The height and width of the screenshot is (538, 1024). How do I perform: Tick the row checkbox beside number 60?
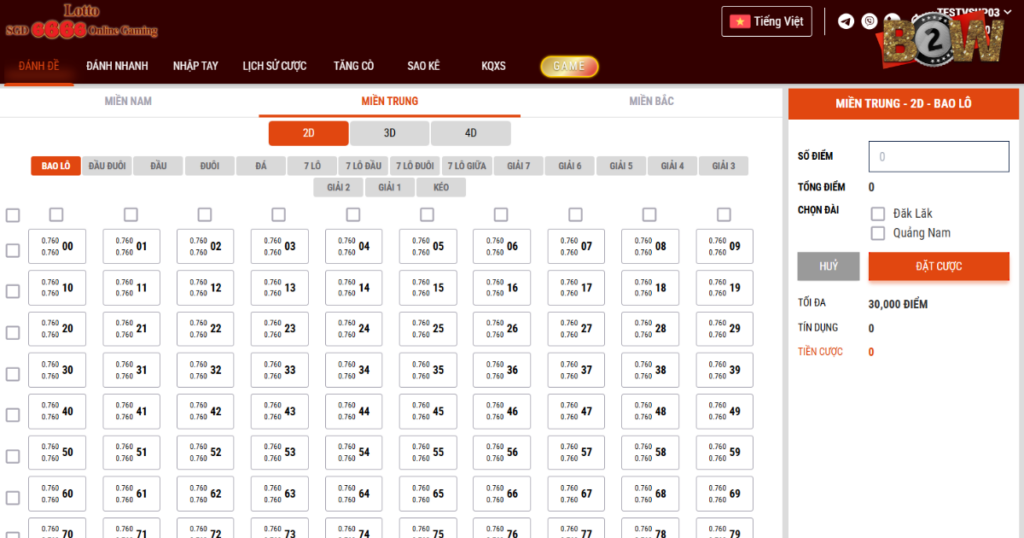click(x=12, y=498)
